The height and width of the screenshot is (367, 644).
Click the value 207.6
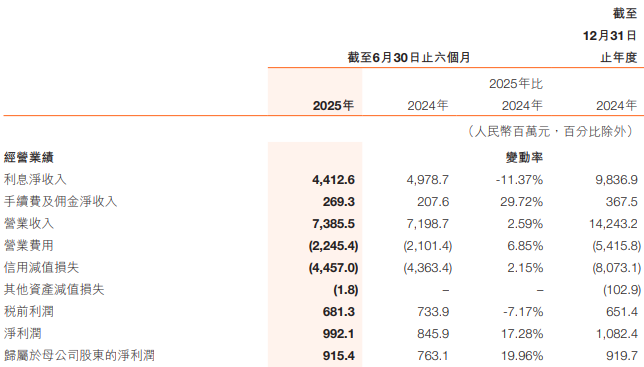click(x=433, y=202)
